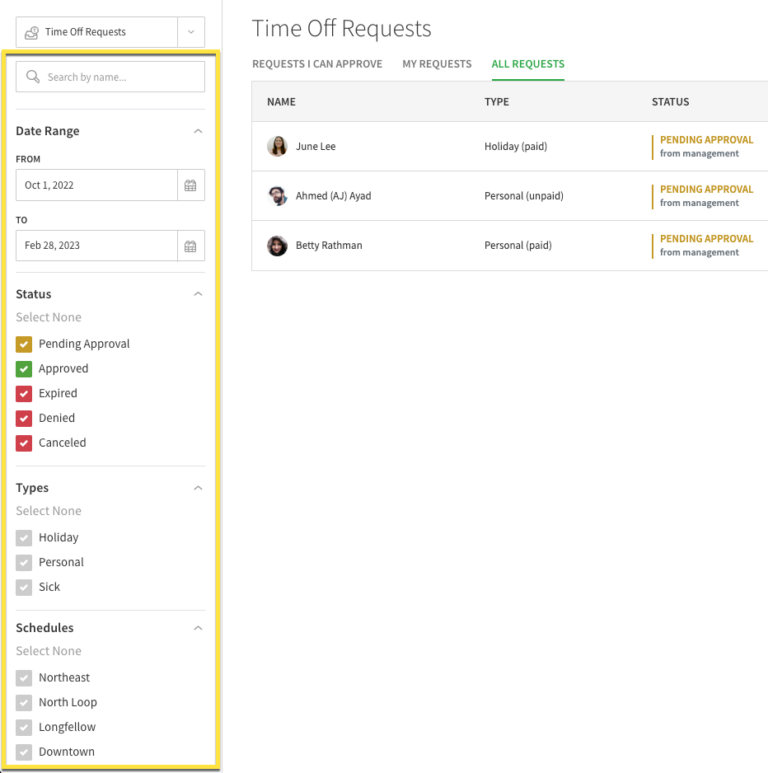This screenshot has height=773, width=768.
Task: Collapse the Types filter section
Action: (x=198, y=488)
